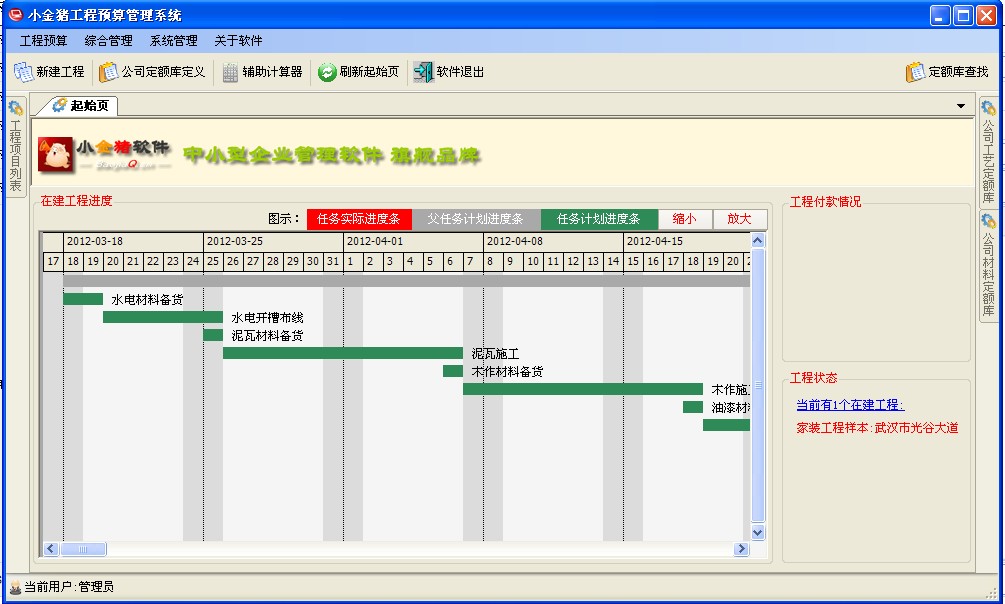The width and height of the screenshot is (1005, 604).
Task: Click the green 任务计划进度条 legend swatch
Action: pos(599,219)
